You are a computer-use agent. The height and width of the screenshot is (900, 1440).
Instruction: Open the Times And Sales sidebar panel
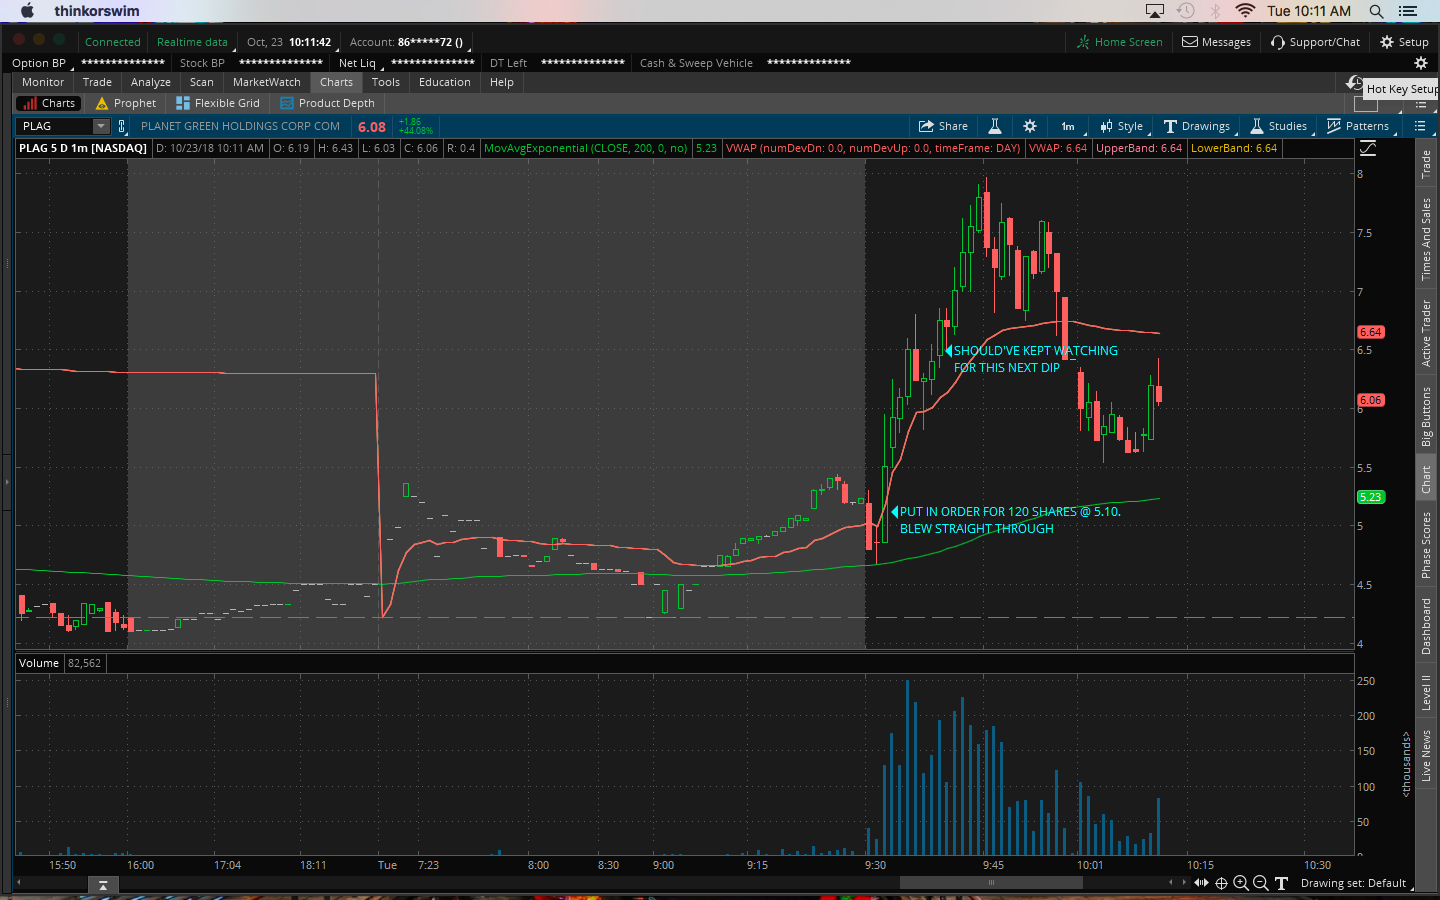[x=1426, y=238]
